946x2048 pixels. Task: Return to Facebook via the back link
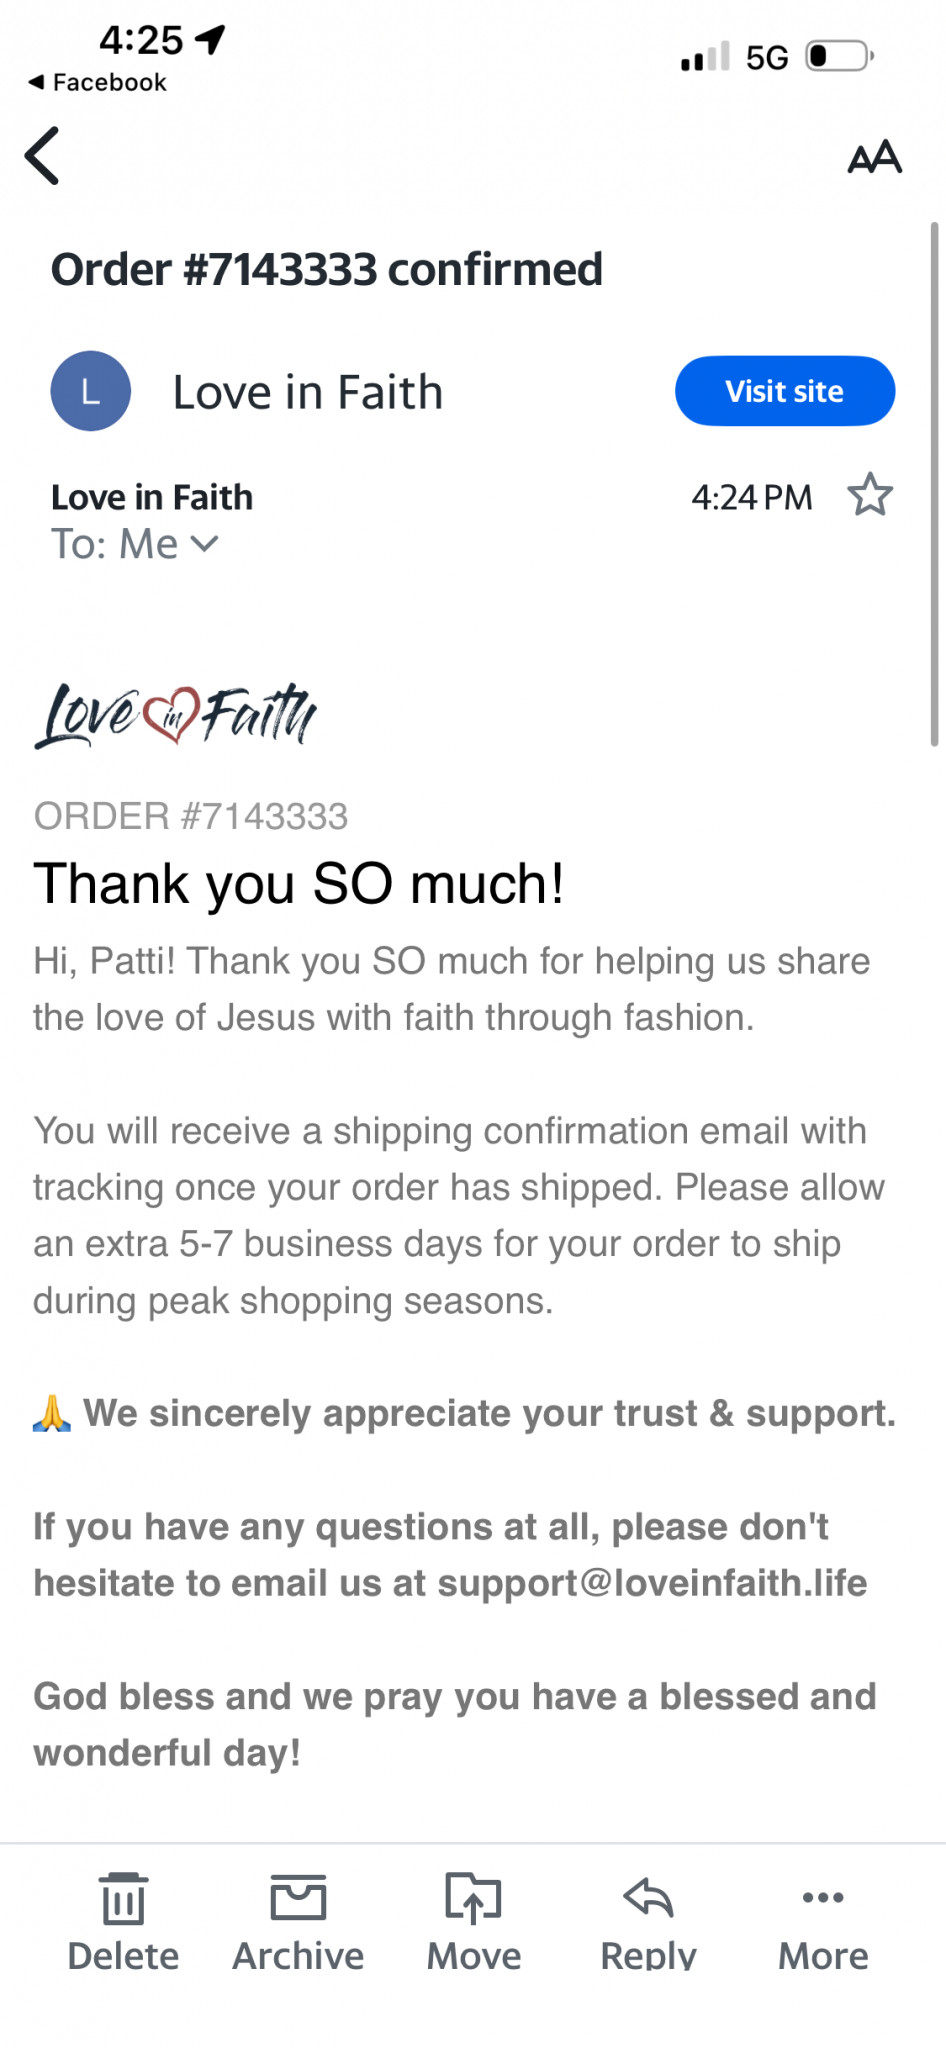(97, 82)
